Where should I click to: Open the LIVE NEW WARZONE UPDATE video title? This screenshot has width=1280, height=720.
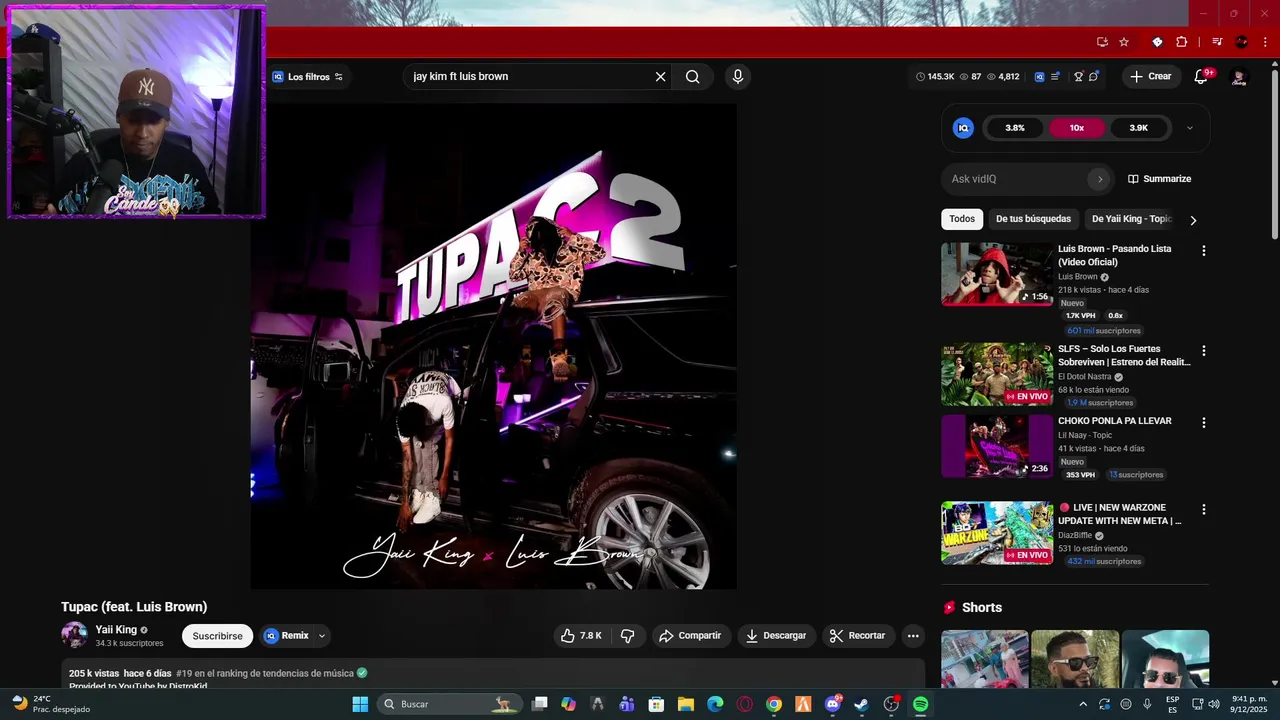[x=1121, y=514]
